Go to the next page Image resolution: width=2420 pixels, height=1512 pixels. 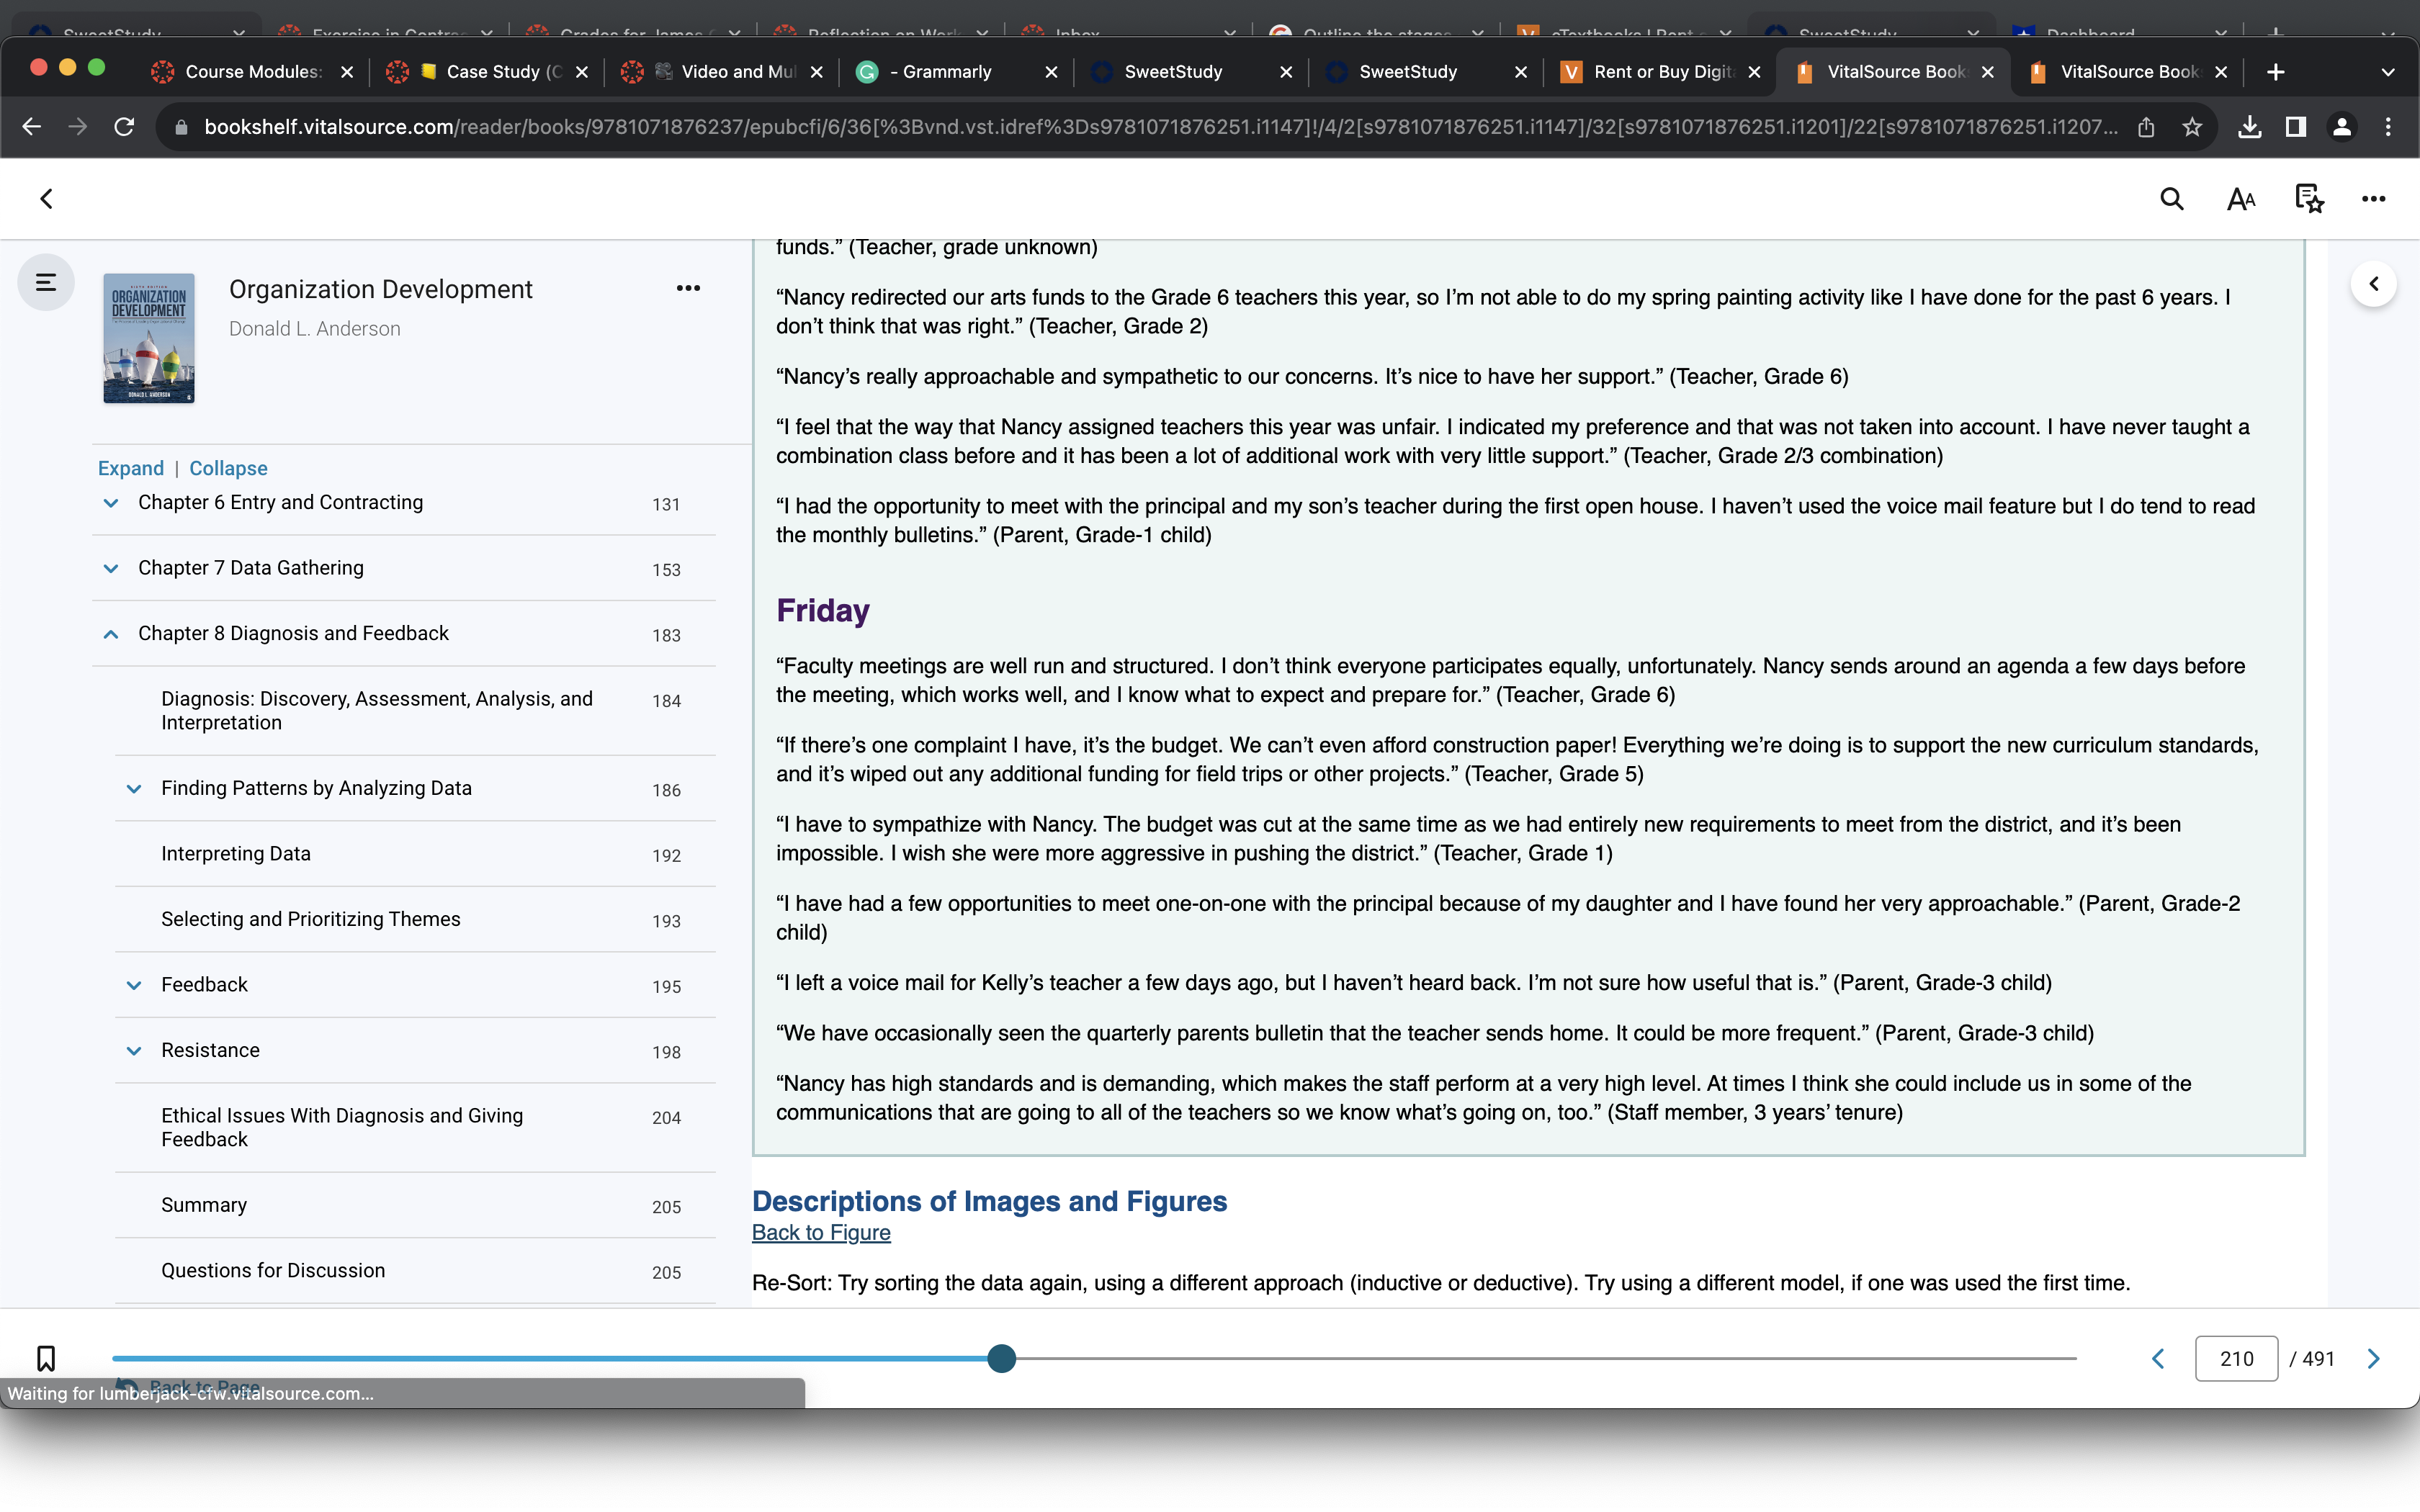[x=2373, y=1358]
